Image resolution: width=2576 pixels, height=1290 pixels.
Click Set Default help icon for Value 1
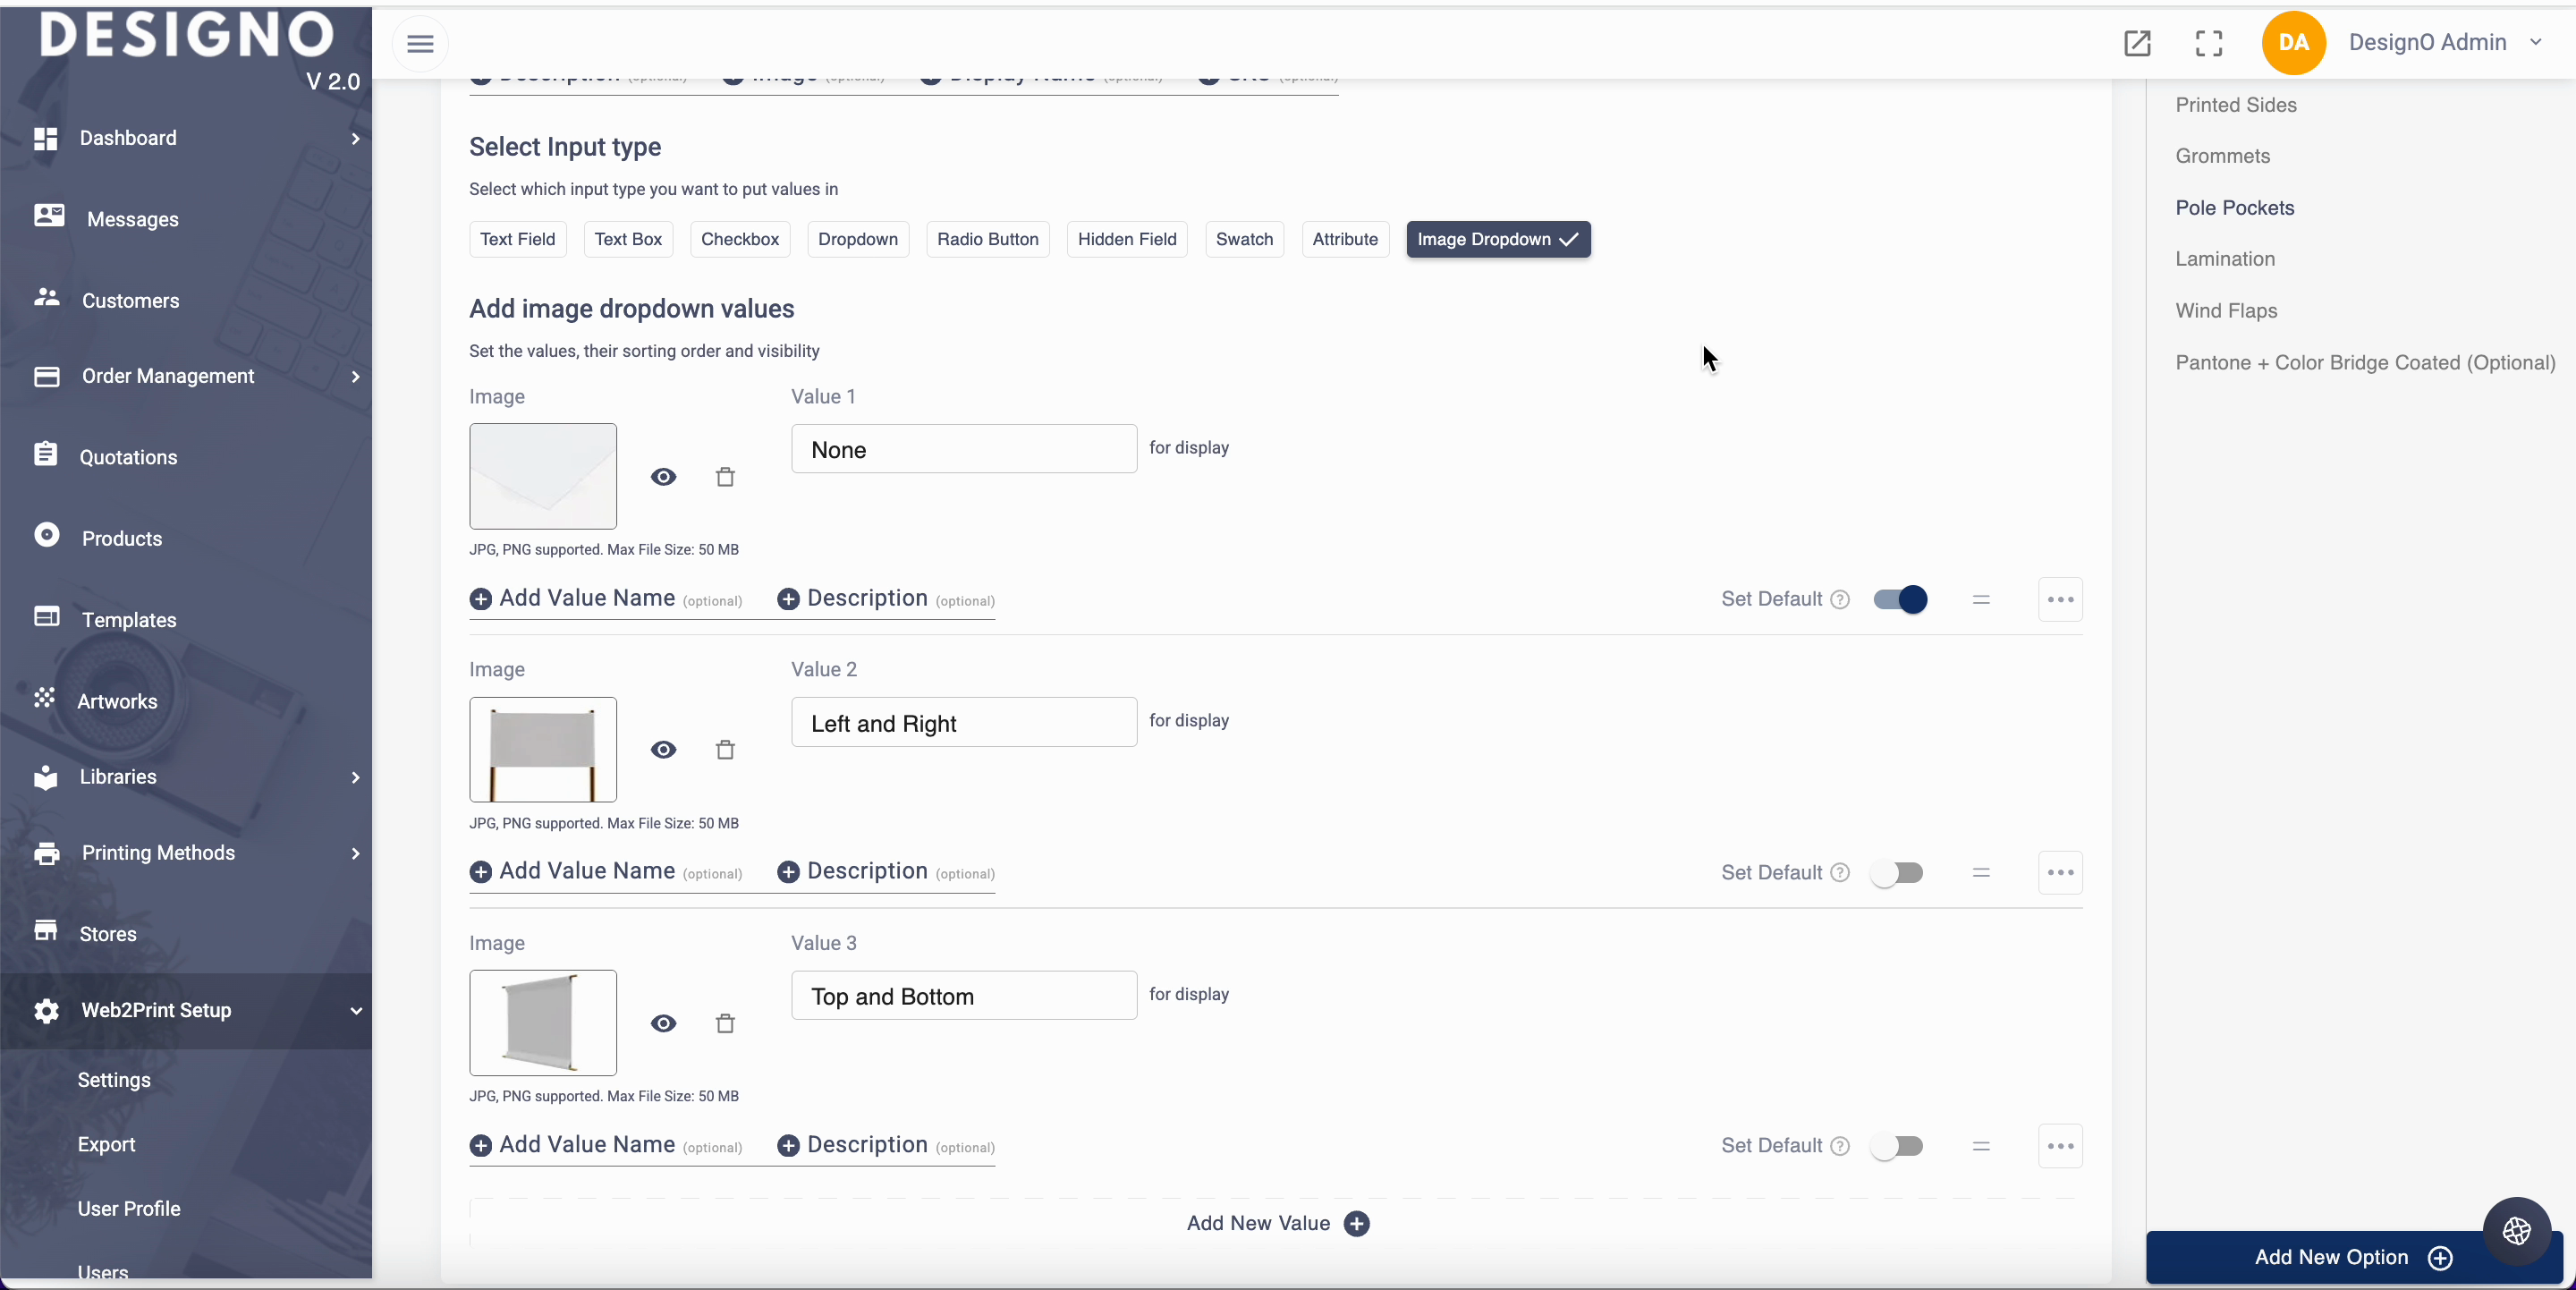pos(1840,600)
